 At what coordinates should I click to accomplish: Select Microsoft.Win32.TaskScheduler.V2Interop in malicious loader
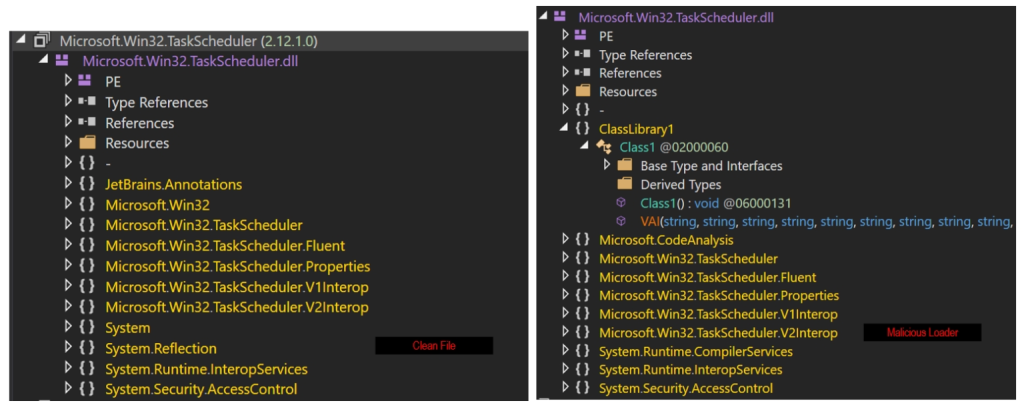(x=718, y=332)
